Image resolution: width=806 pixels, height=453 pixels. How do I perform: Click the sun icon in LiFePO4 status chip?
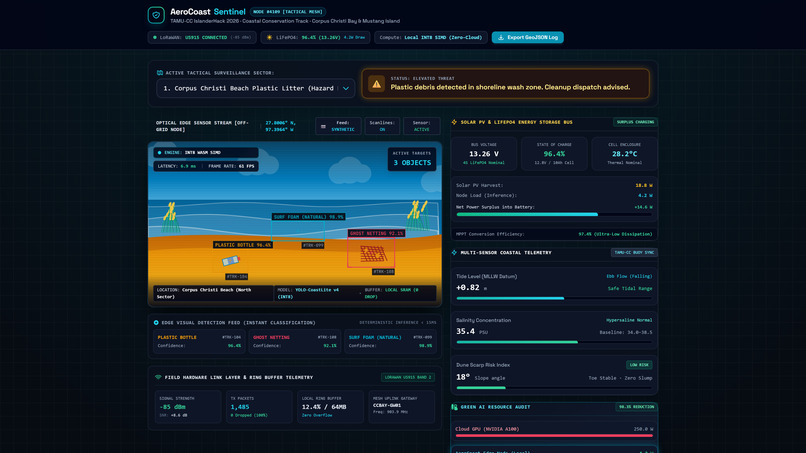[269, 38]
